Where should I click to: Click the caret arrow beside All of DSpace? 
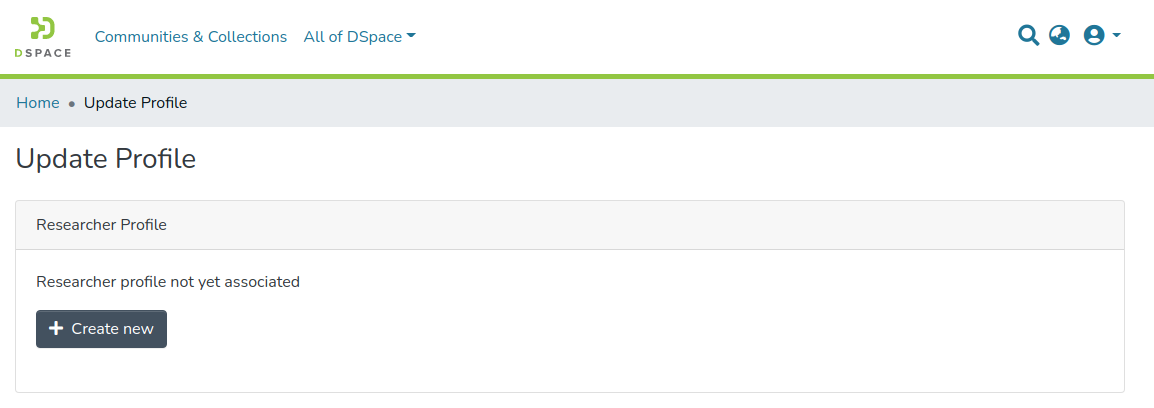(411, 36)
